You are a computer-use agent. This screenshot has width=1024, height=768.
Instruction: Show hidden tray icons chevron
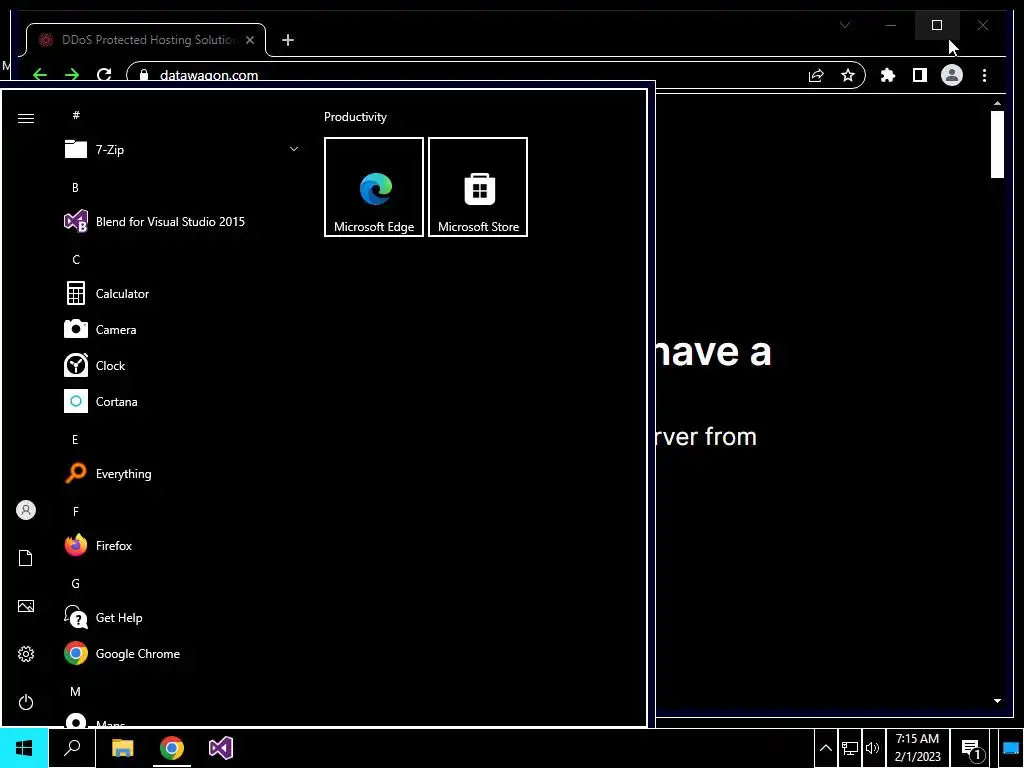[825, 748]
